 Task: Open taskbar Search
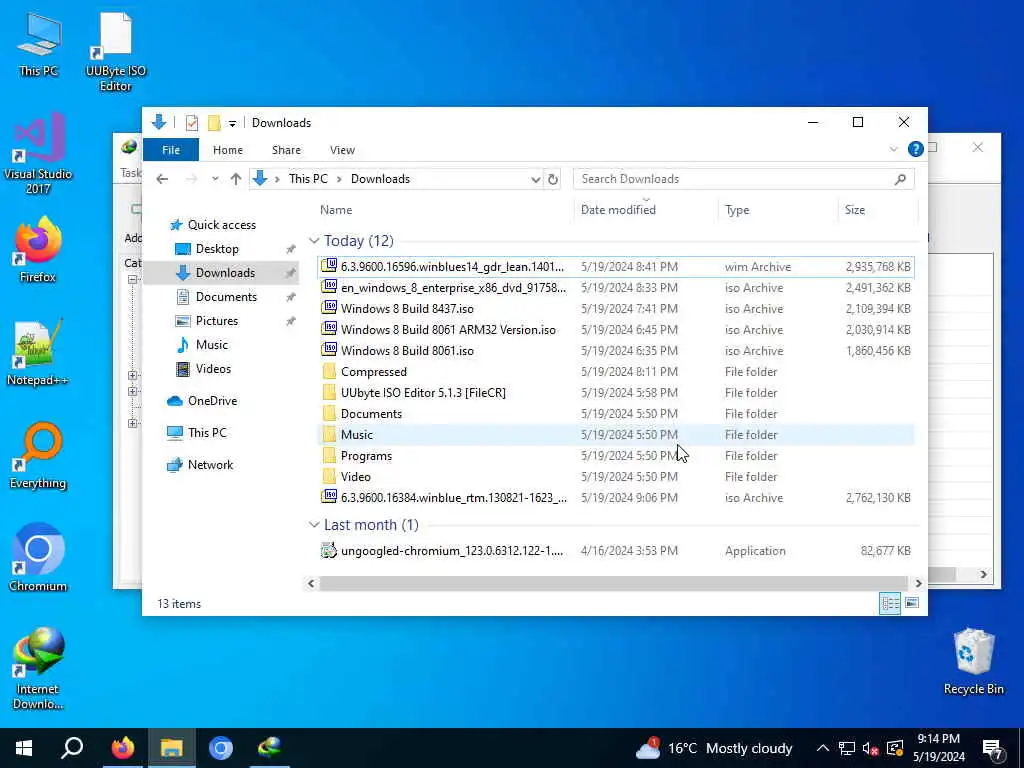click(x=72, y=748)
